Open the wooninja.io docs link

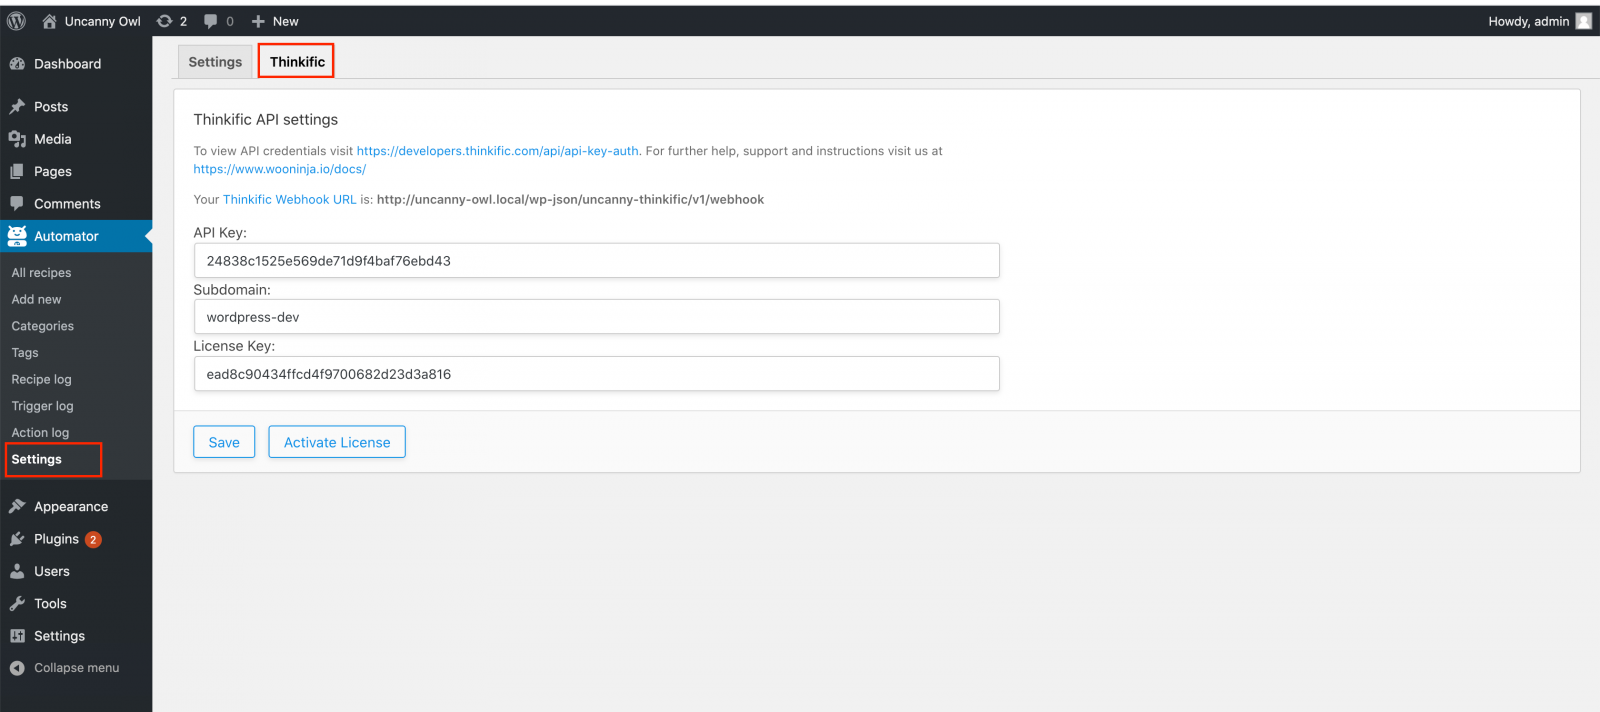(x=279, y=169)
